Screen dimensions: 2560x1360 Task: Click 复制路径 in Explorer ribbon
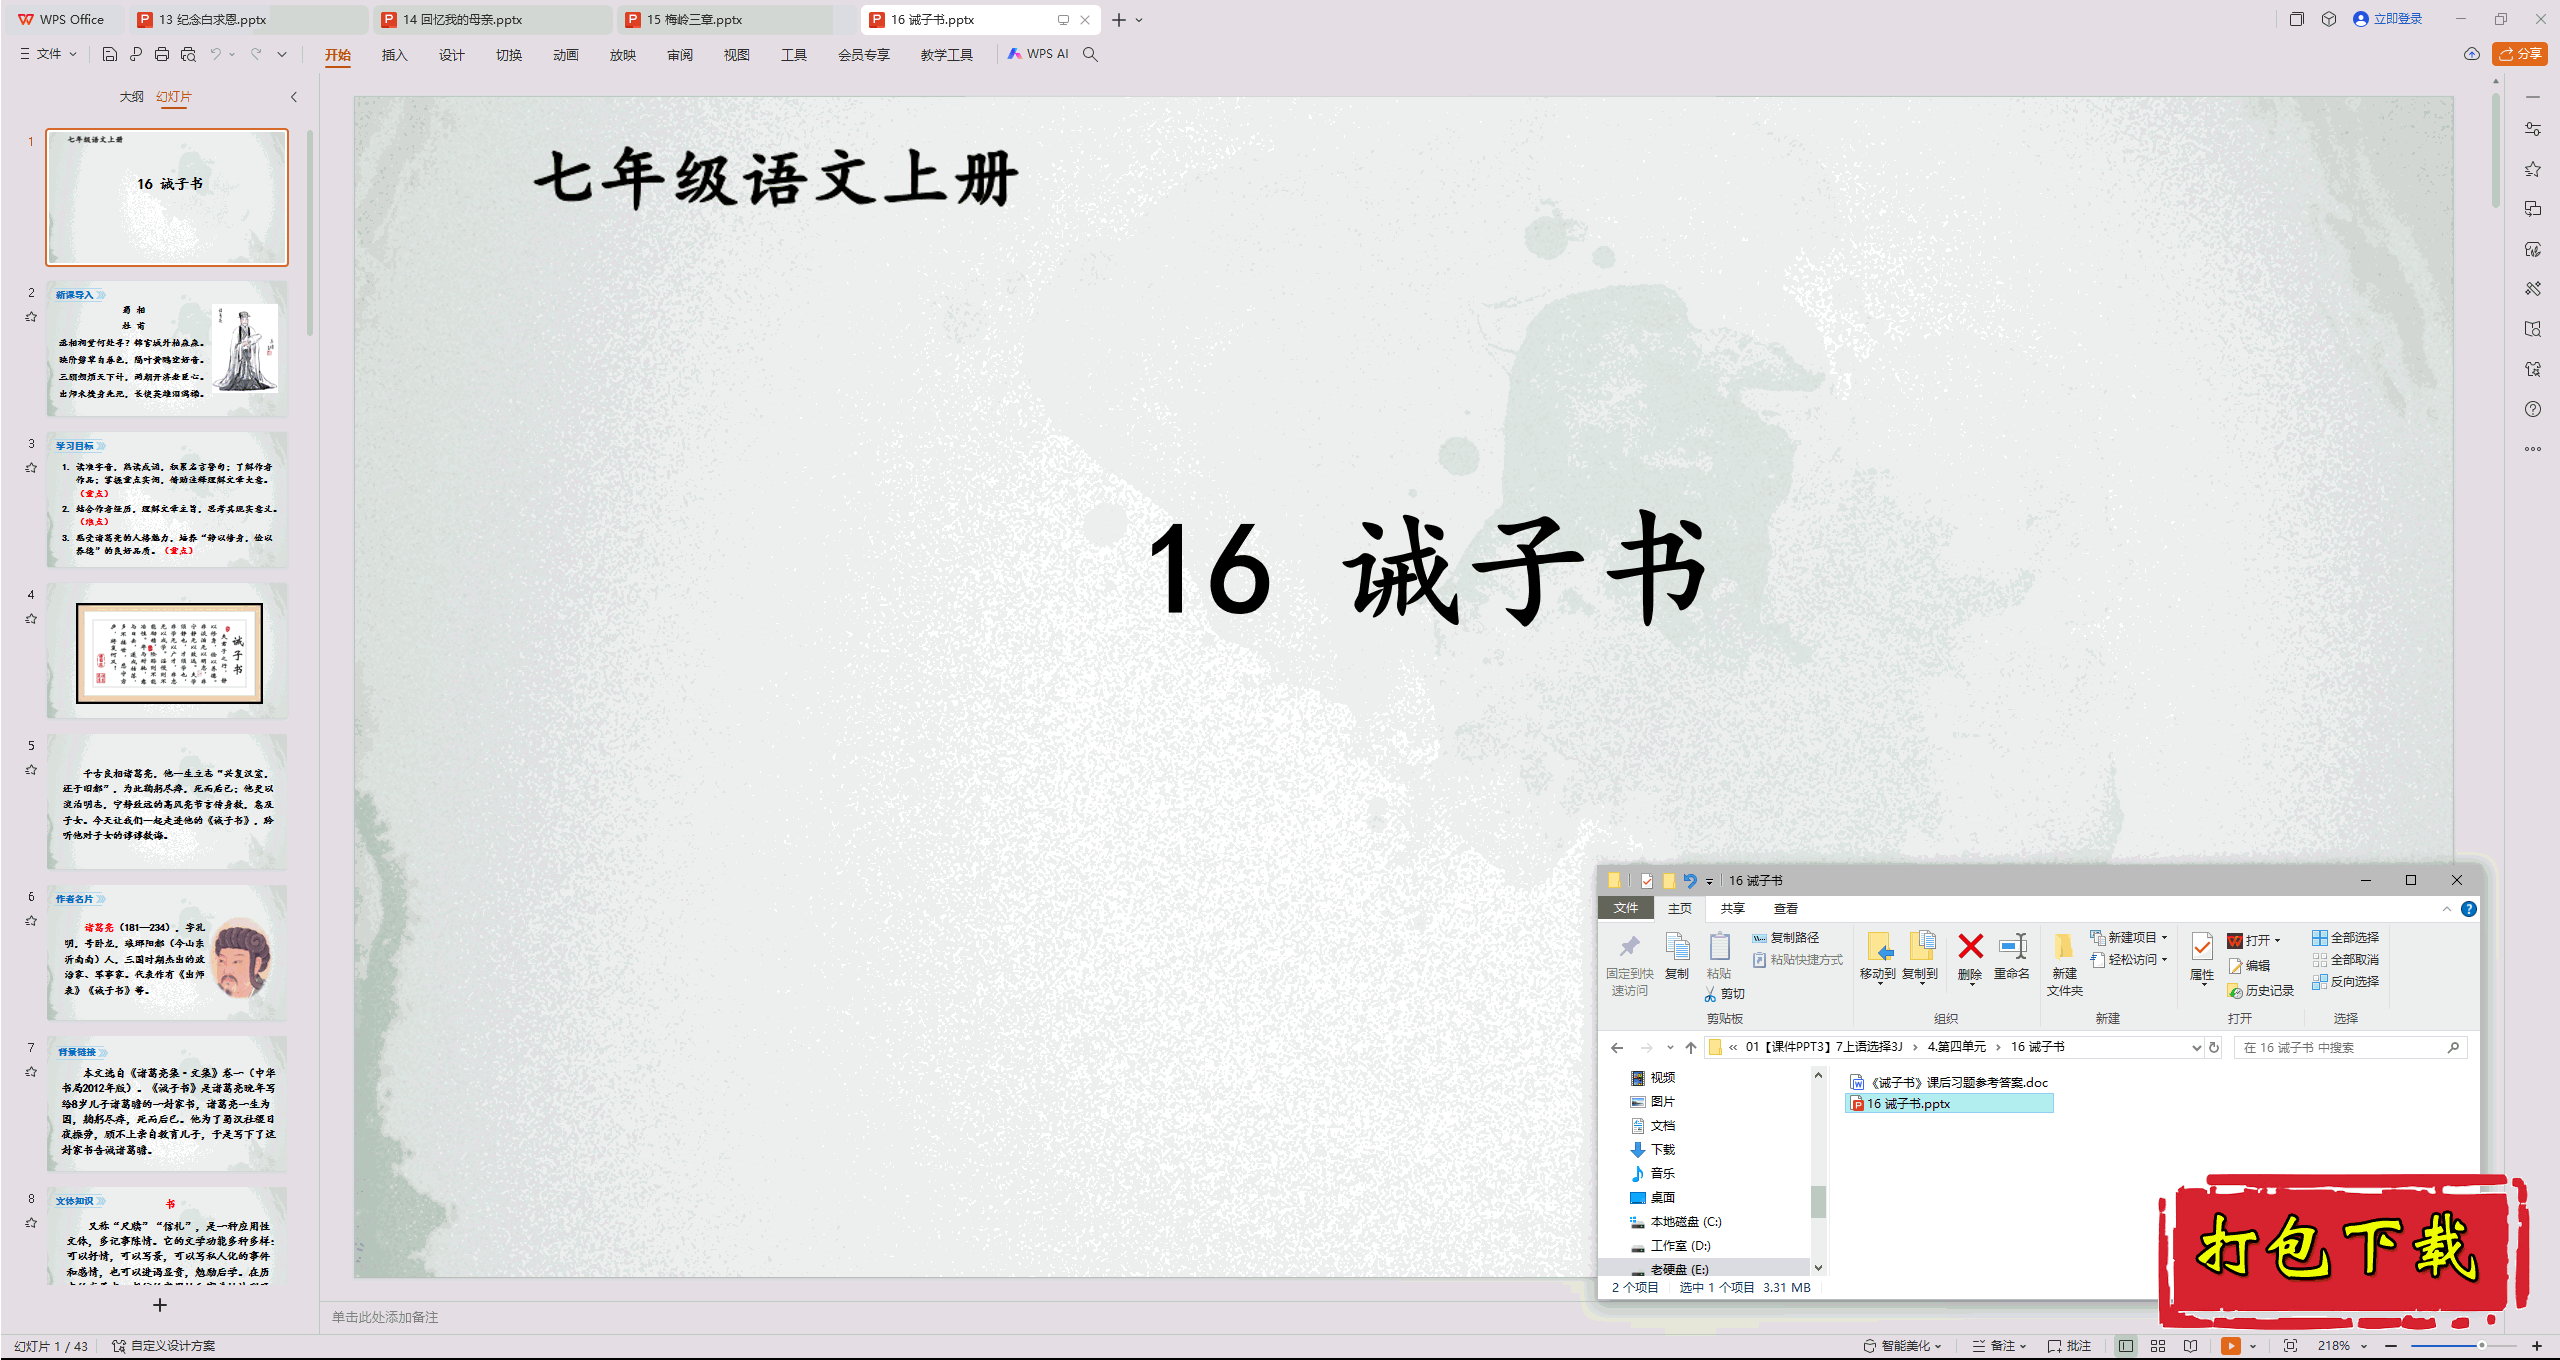(1786, 938)
